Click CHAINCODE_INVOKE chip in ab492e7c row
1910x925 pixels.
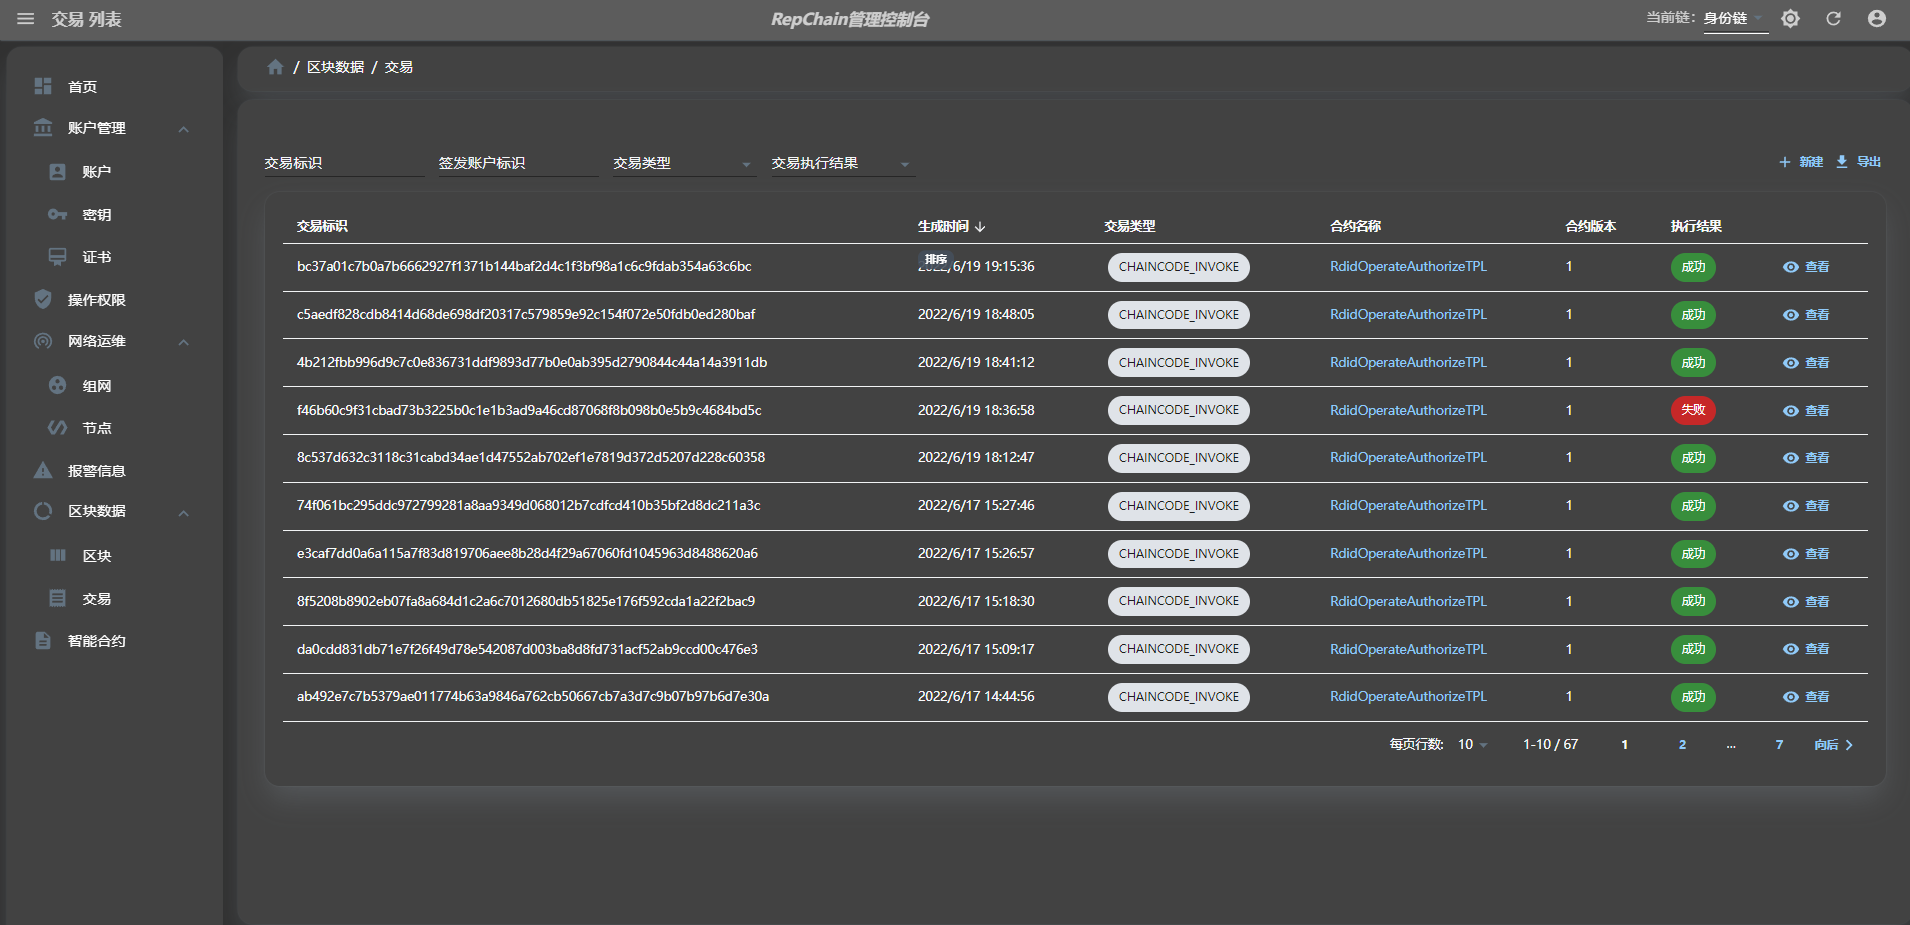click(1179, 697)
